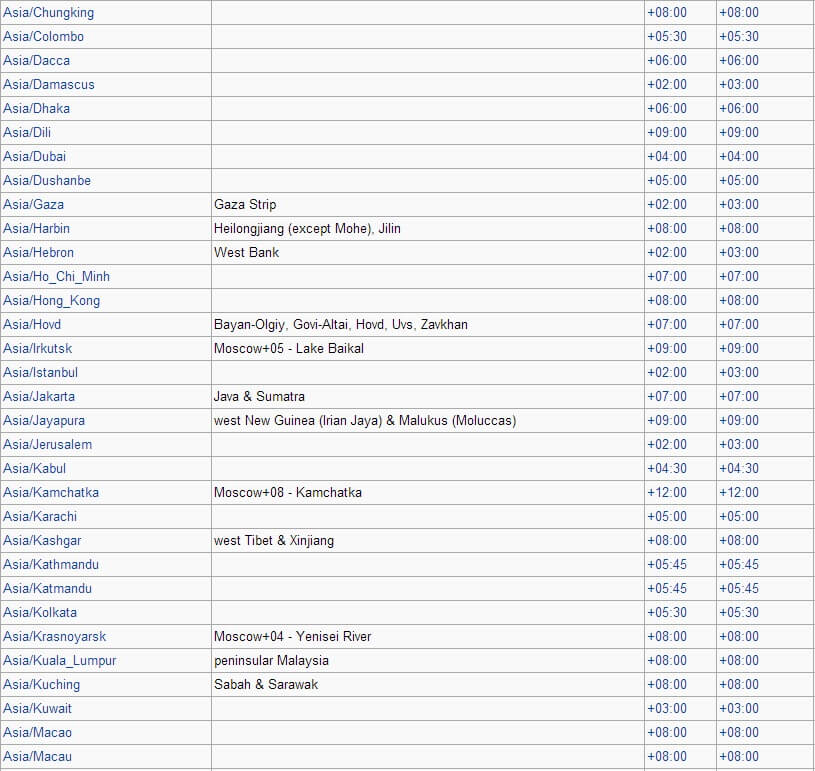815x771 pixels.
Task: Click +07:00 standard offset for Hovd
Action: [x=667, y=324]
